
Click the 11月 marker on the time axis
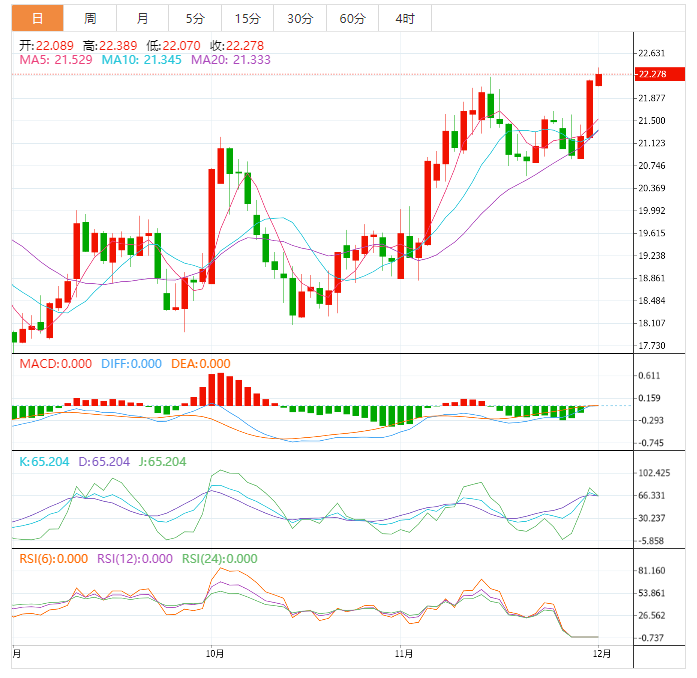click(404, 654)
